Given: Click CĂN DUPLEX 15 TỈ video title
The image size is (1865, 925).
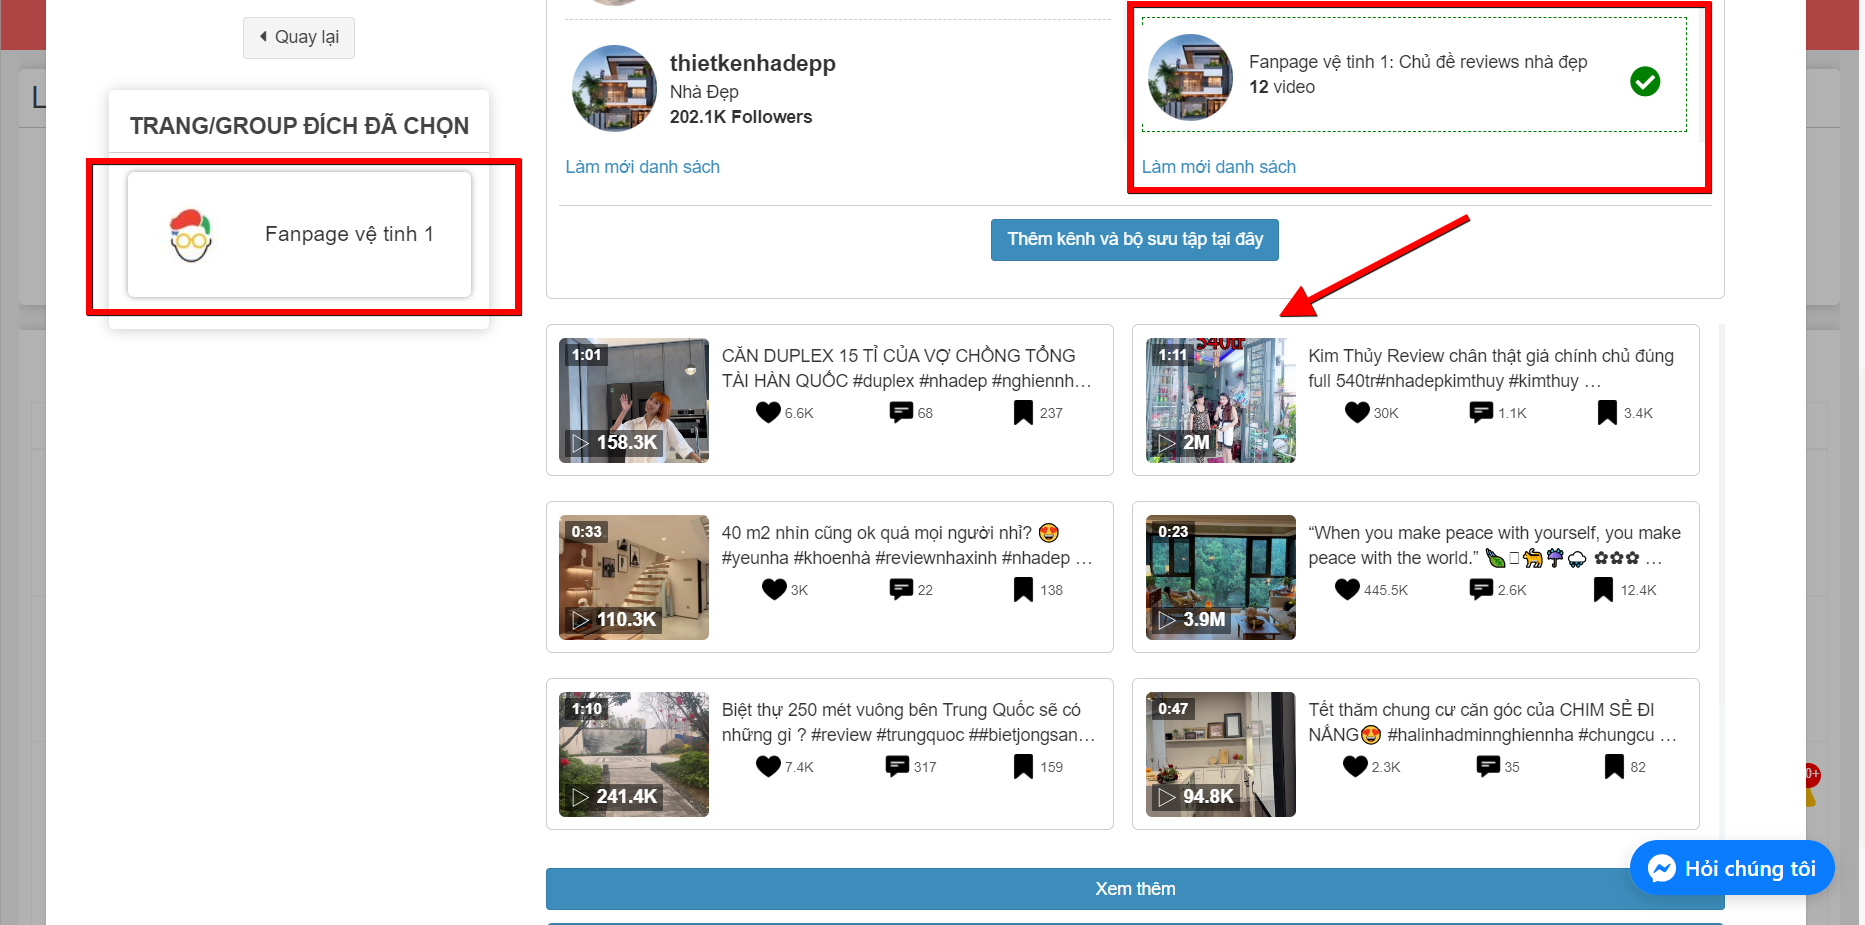Looking at the screenshot, I should click(x=907, y=368).
